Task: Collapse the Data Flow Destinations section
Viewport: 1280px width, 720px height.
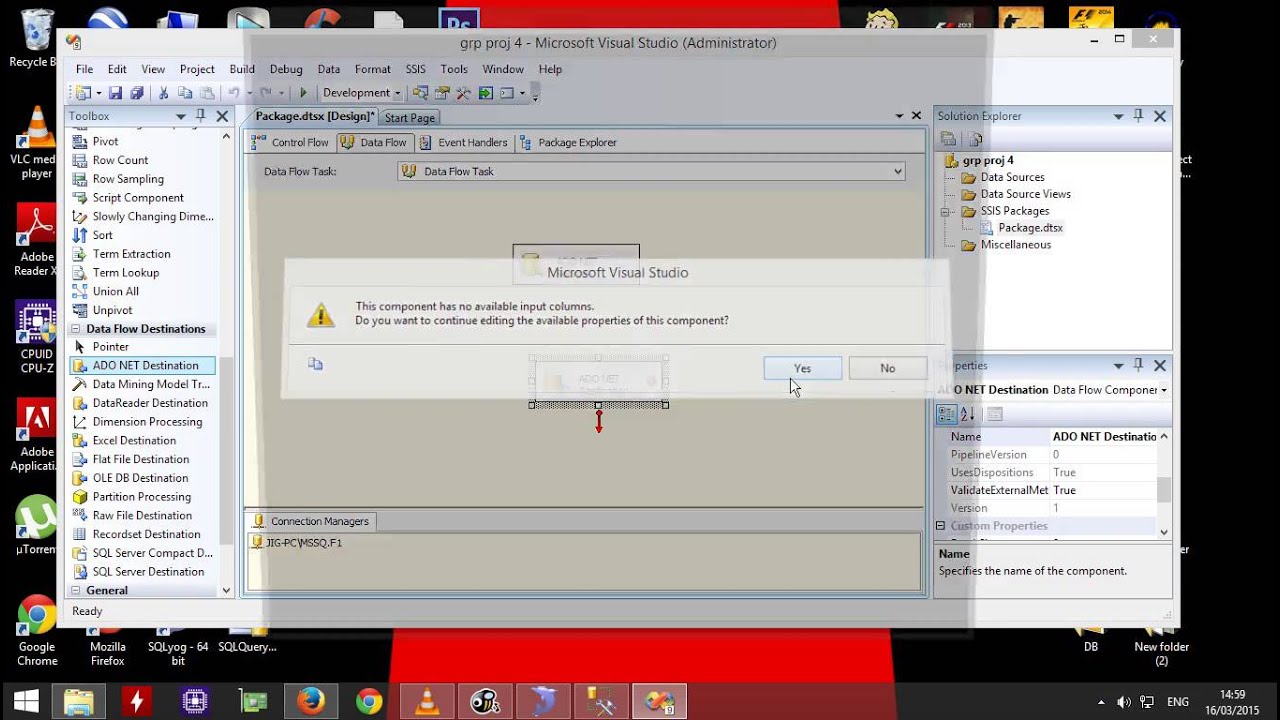Action: [76, 329]
